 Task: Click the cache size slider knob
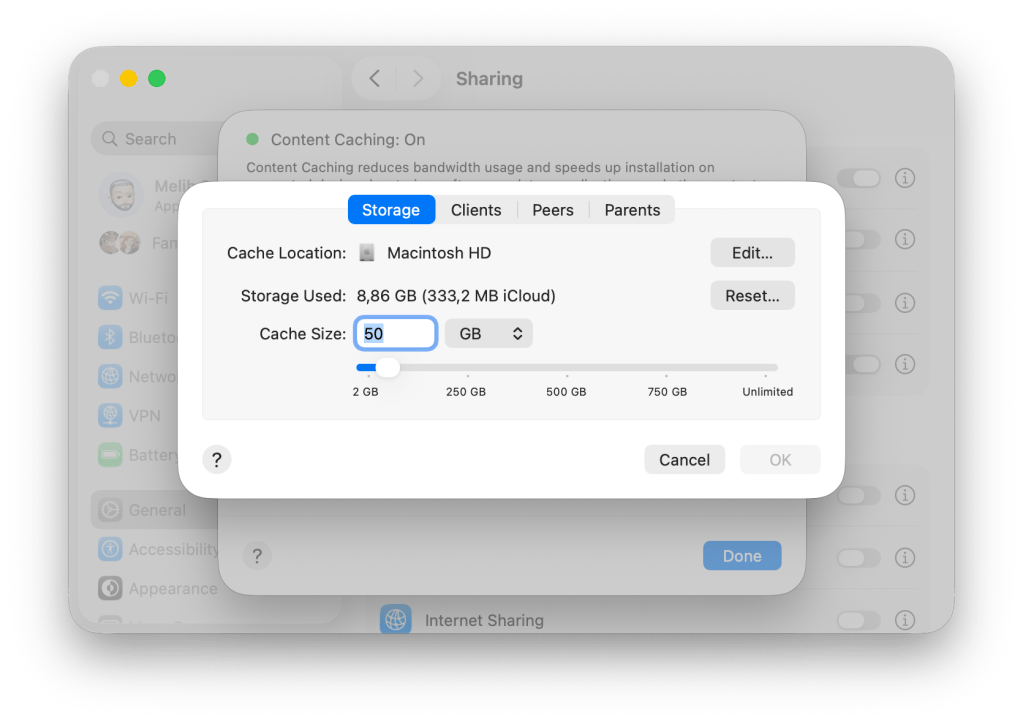[387, 368]
